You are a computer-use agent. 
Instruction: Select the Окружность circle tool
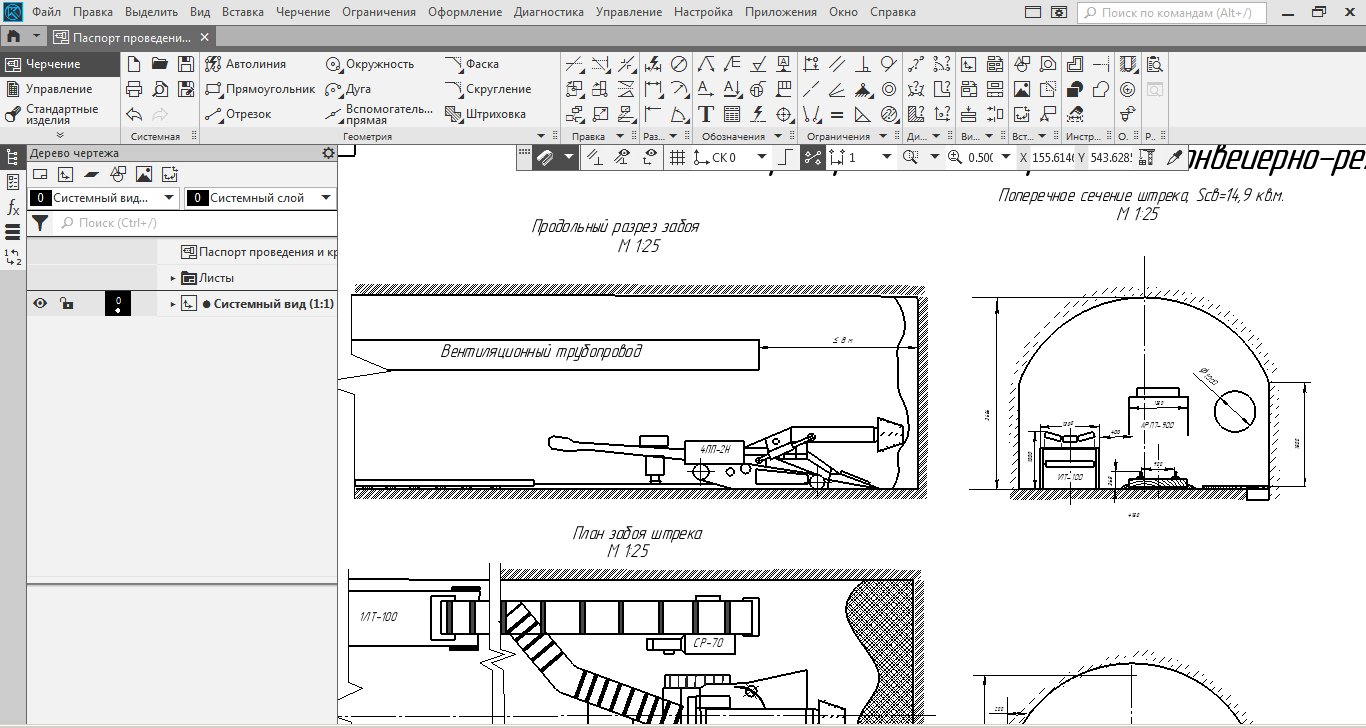[370, 64]
